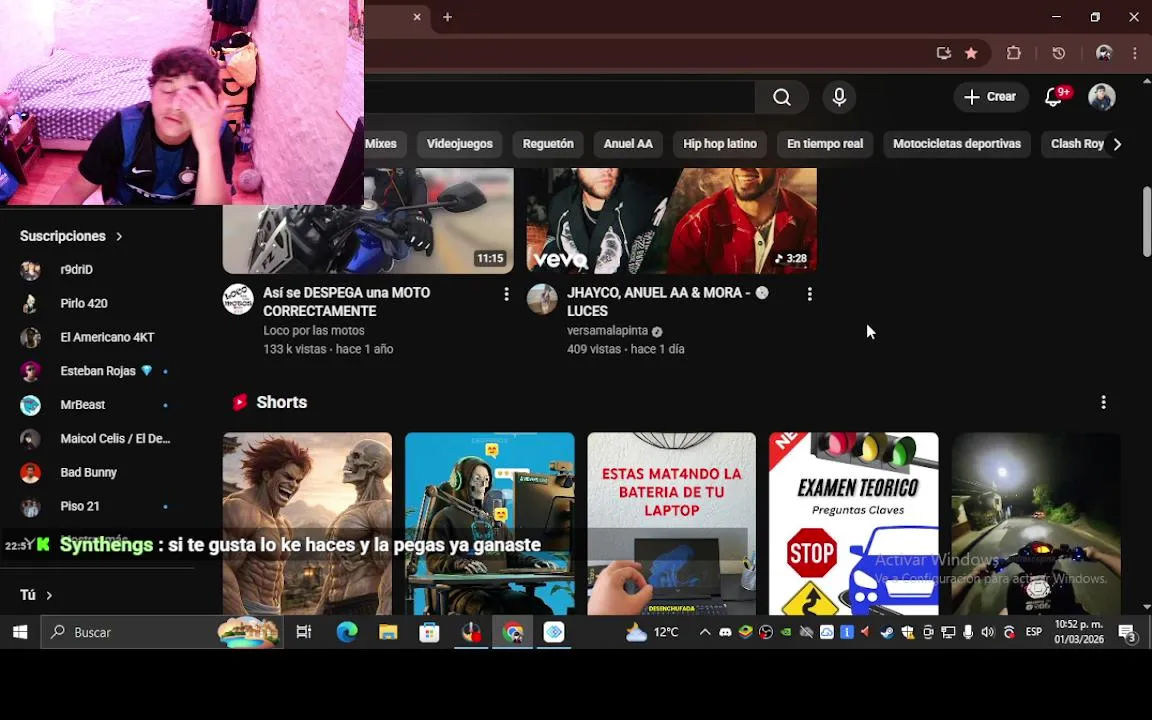Open options for JHAYCO, ANUEL AA & MORA video

[x=810, y=294]
